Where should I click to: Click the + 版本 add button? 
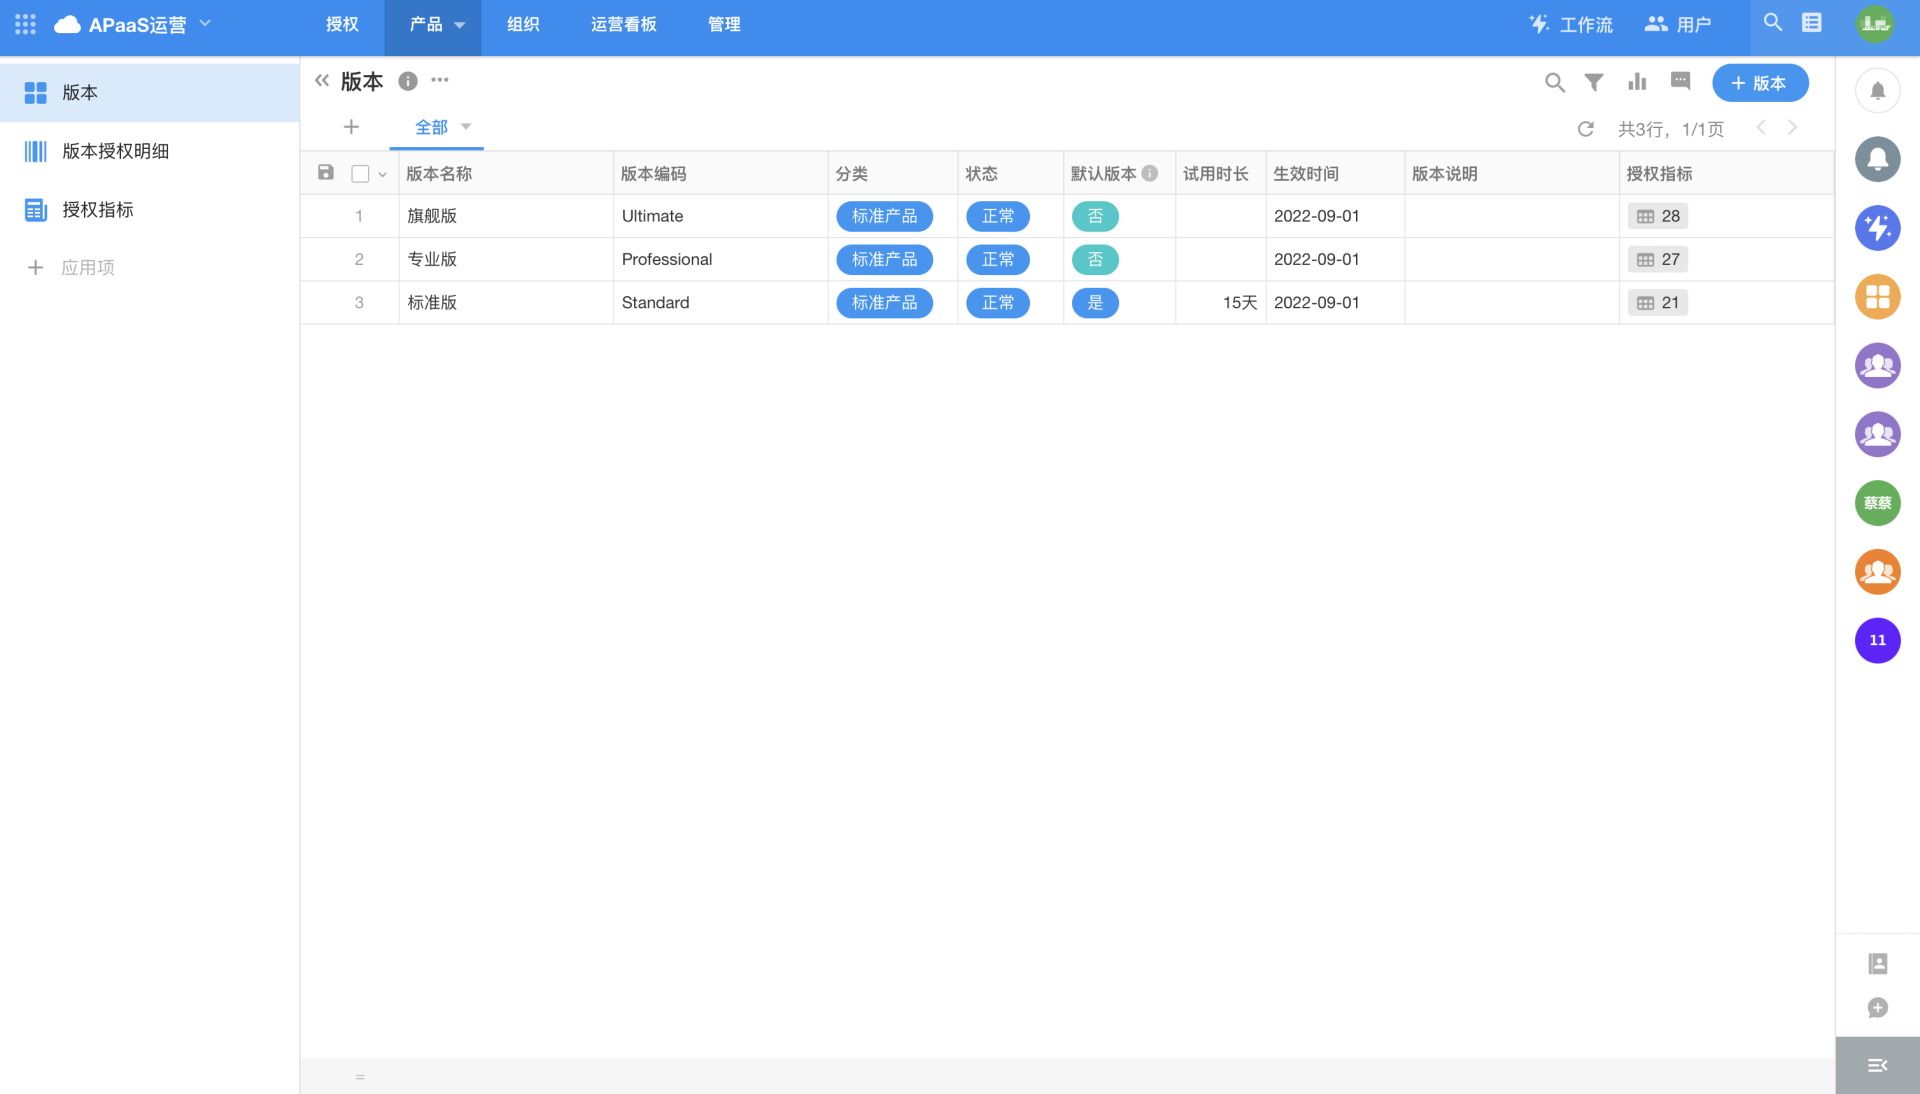1759,83
